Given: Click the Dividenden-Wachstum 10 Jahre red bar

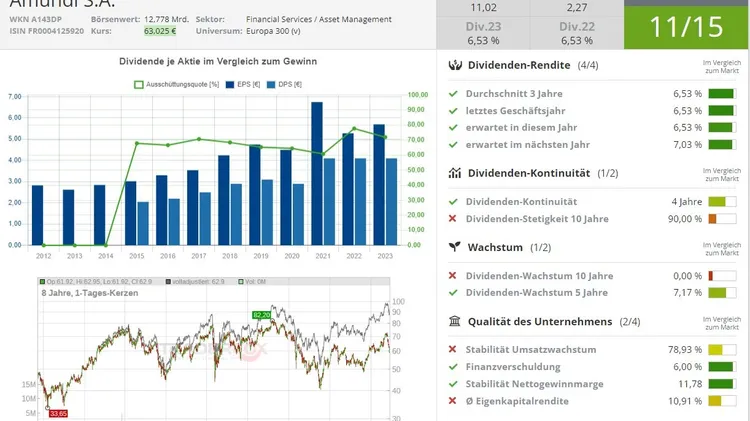Looking at the screenshot, I should click(x=722, y=276).
